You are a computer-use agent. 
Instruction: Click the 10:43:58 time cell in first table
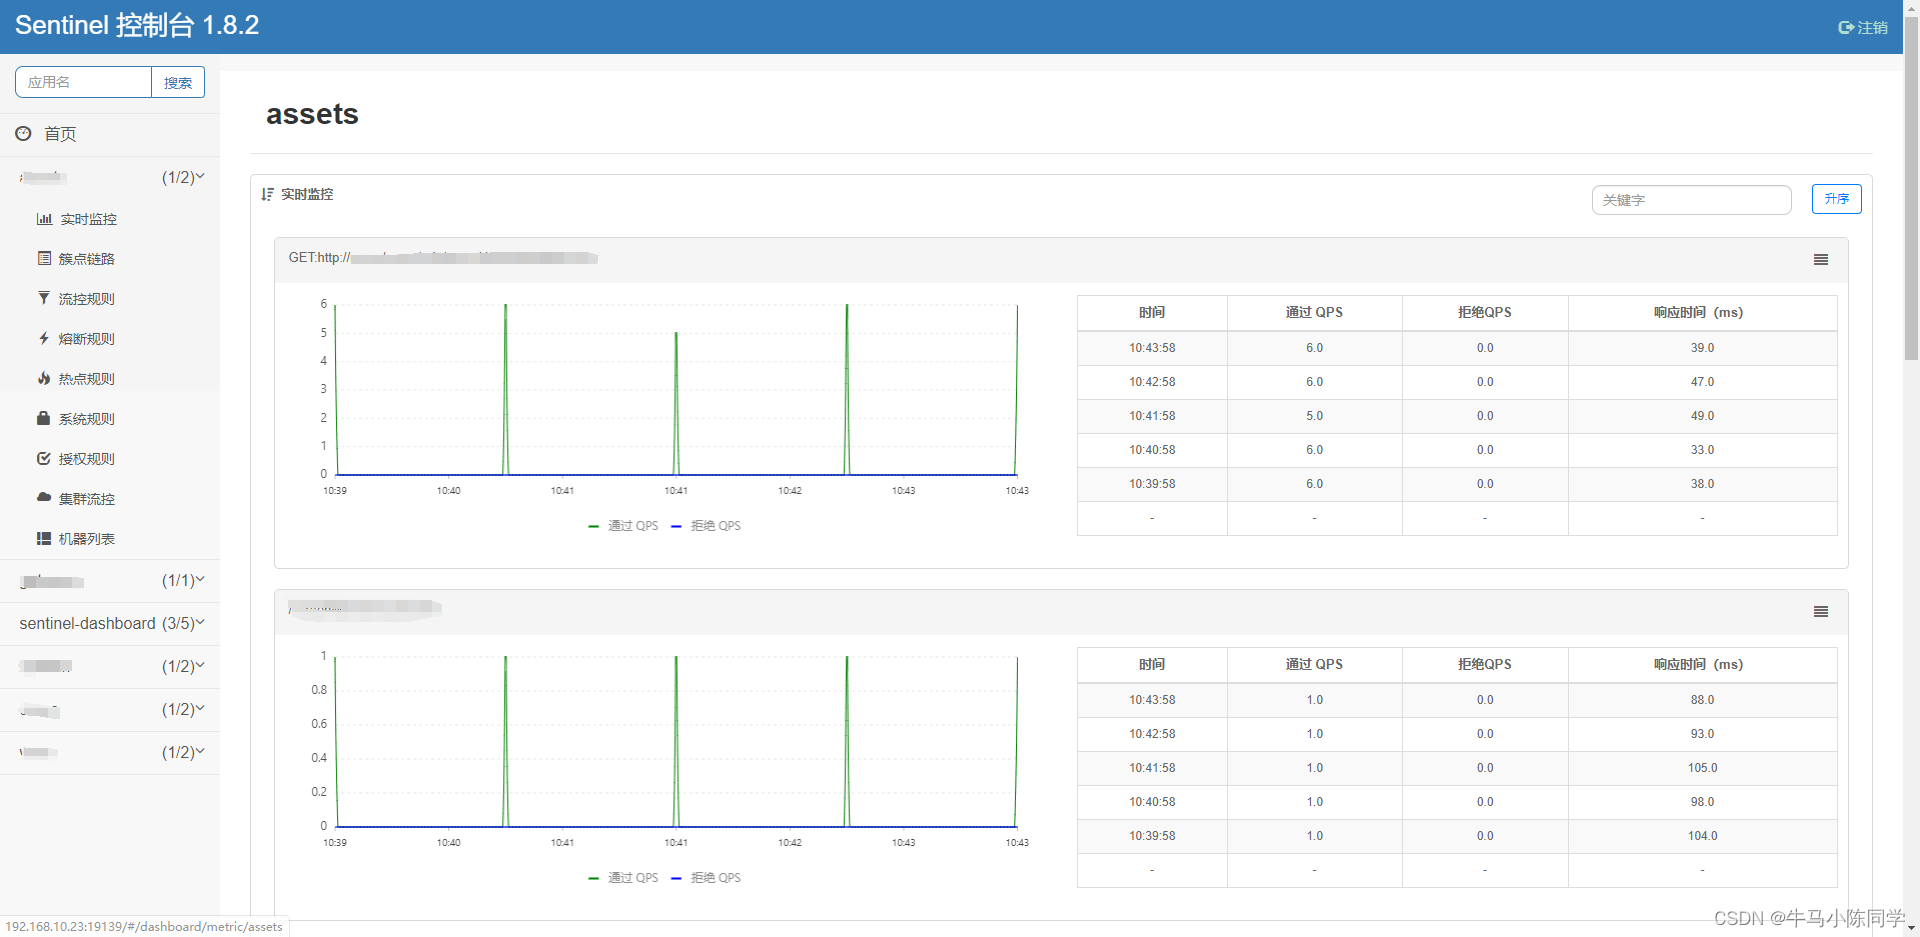(1152, 348)
